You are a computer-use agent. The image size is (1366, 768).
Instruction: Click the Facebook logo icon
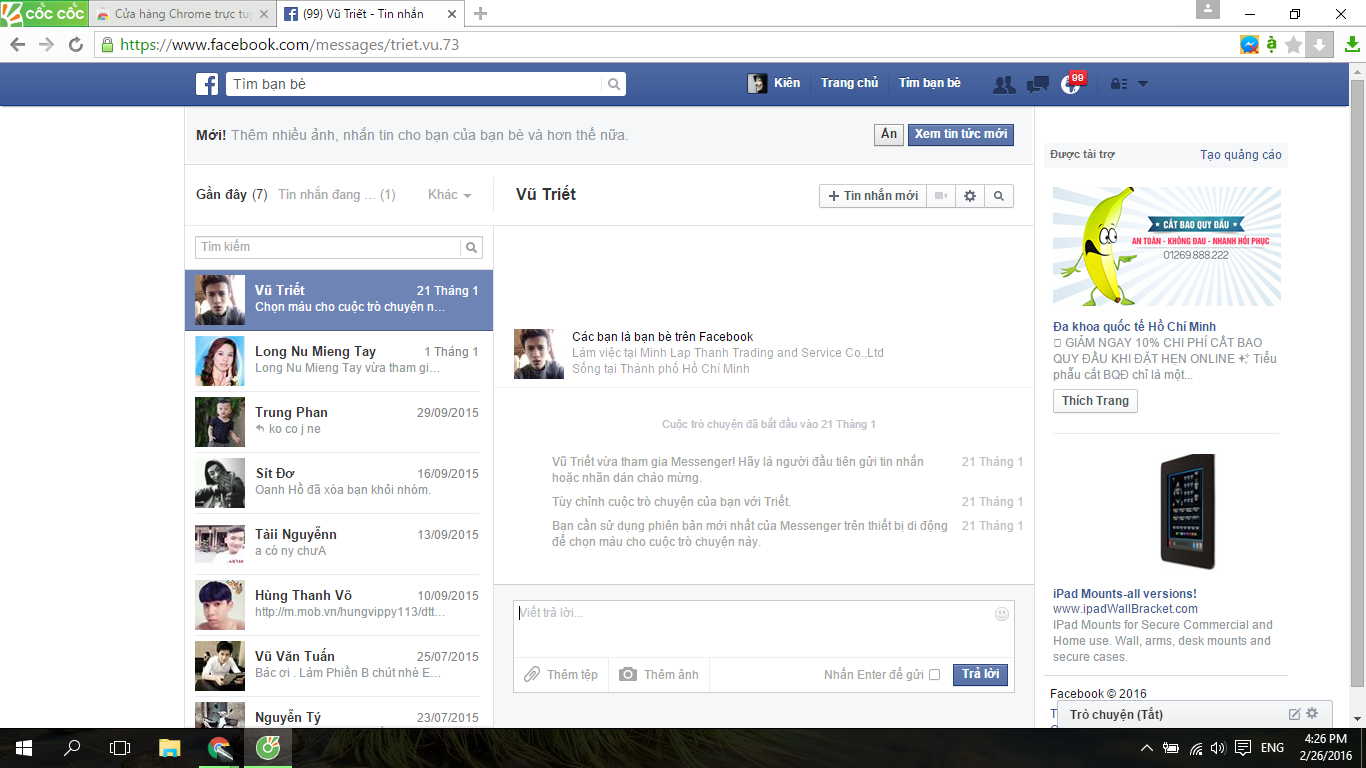click(207, 84)
